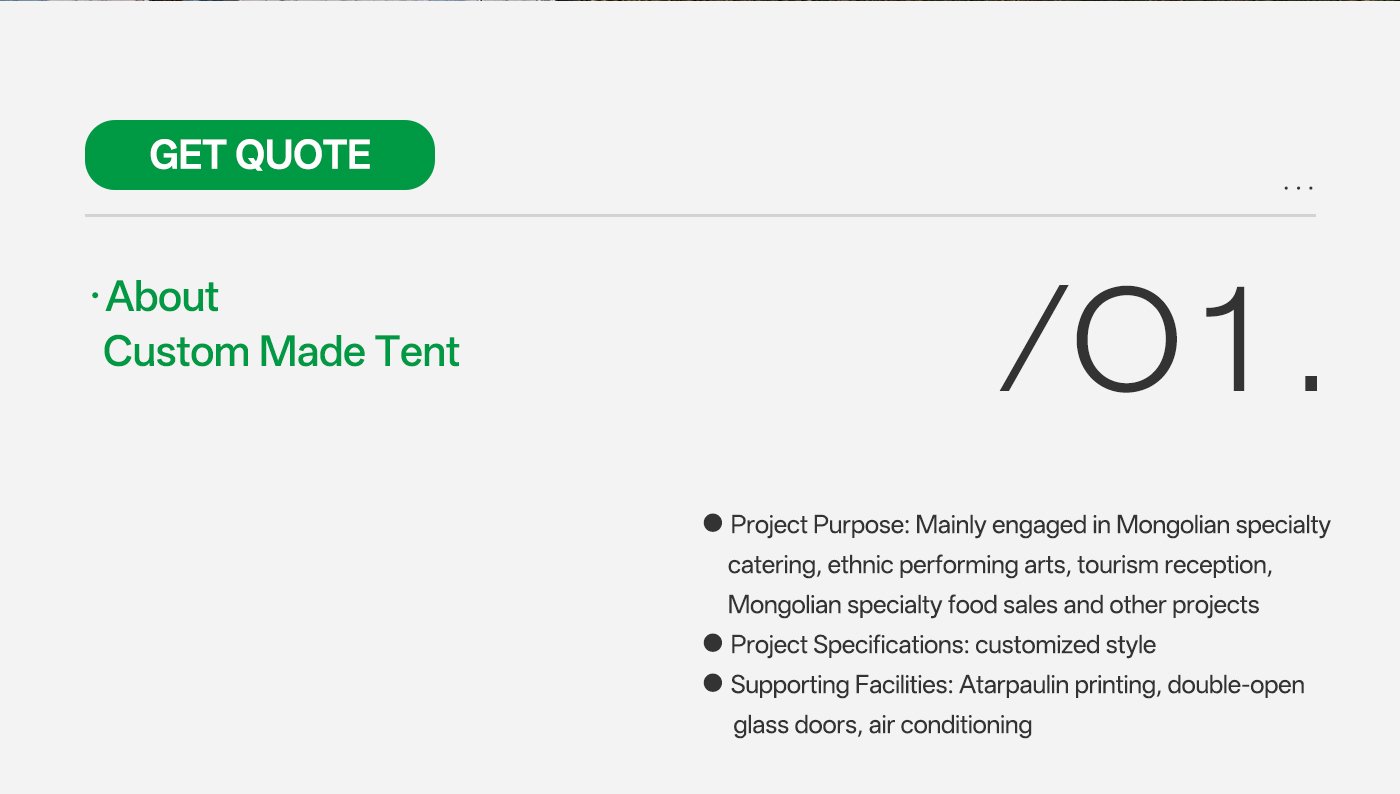Click the green GET QUOTE button
The image size is (1400, 794).
[x=260, y=155]
